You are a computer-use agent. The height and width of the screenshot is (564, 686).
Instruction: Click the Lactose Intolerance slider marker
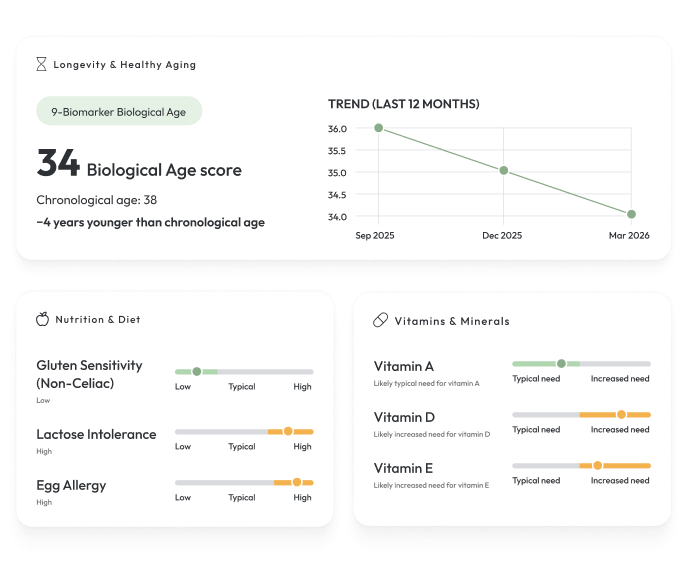point(288,431)
